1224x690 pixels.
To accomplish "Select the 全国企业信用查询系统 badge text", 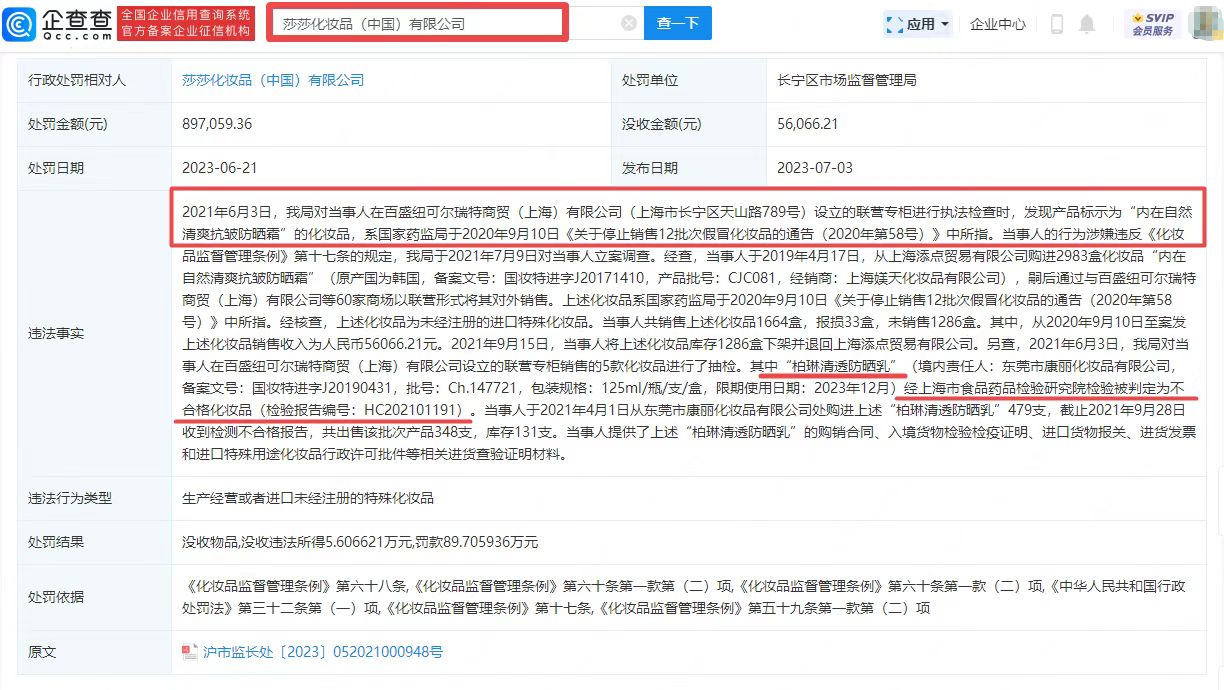I will [x=185, y=15].
